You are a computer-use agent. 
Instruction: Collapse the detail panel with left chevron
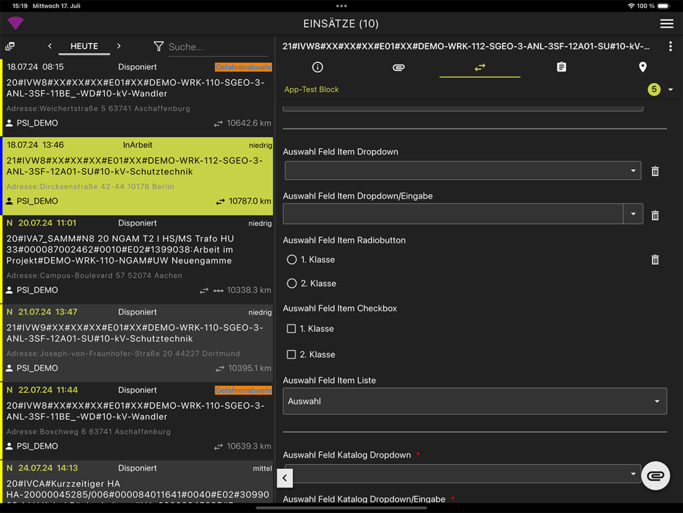(x=285, y=478)
